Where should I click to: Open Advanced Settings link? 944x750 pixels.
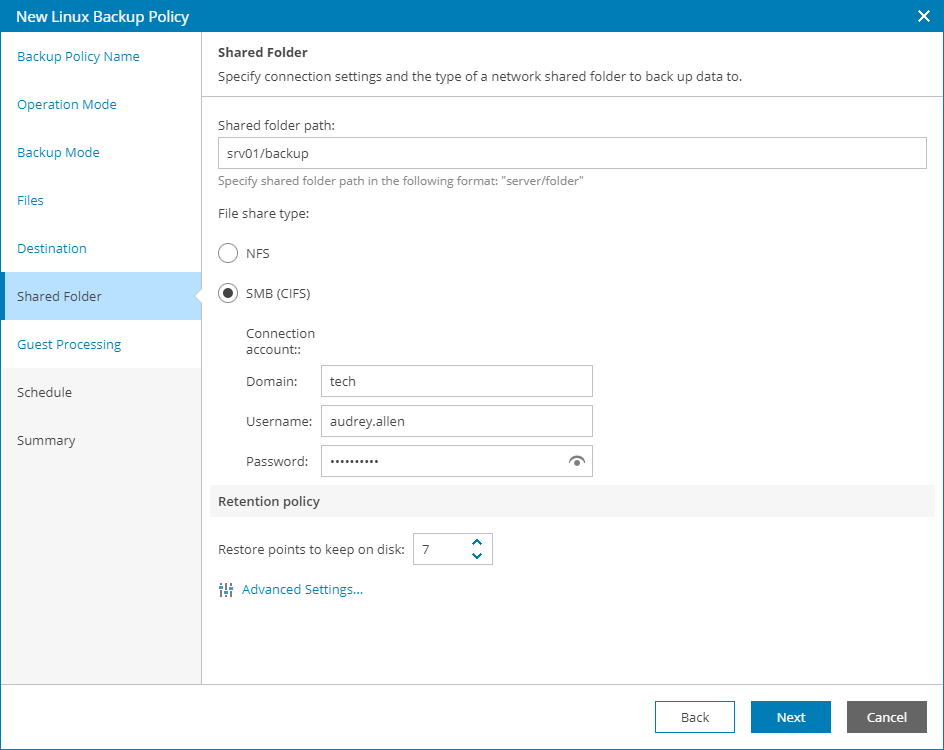(x=302, y=590)
